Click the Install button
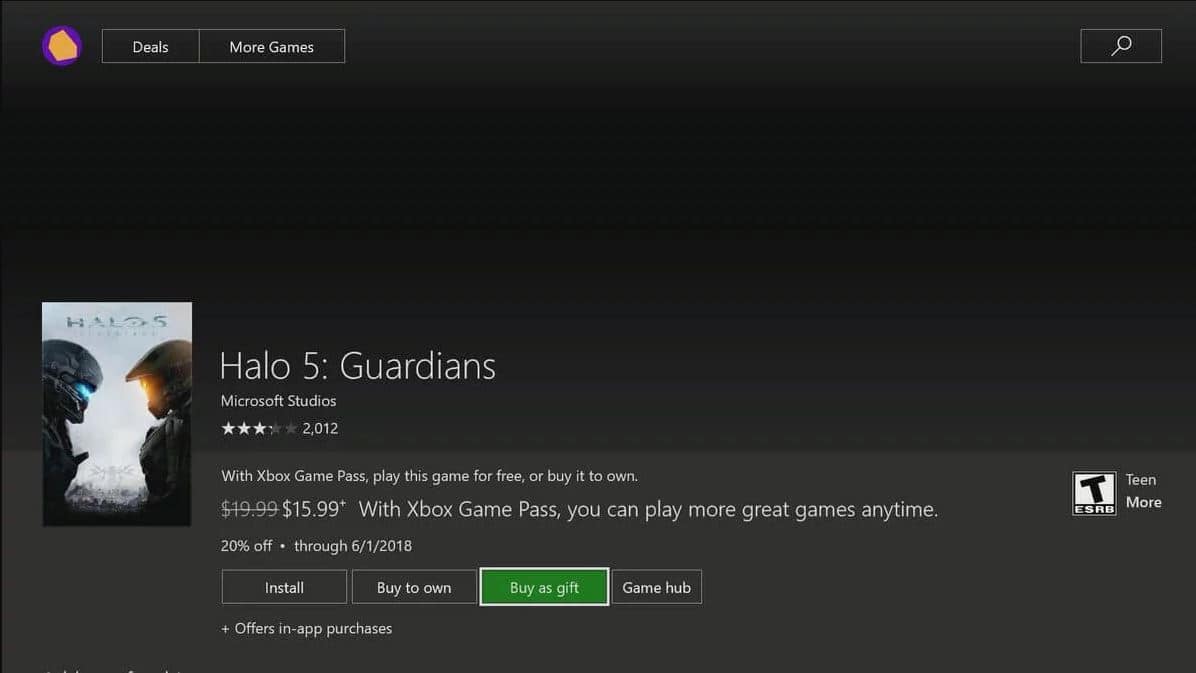Image resolution: width=1196 pixels, height=673 pixels. click(284, 587)
